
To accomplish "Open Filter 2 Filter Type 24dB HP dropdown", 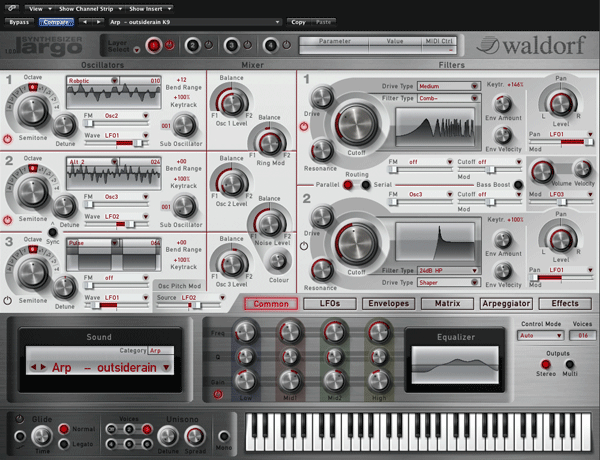I will (448, 271).
